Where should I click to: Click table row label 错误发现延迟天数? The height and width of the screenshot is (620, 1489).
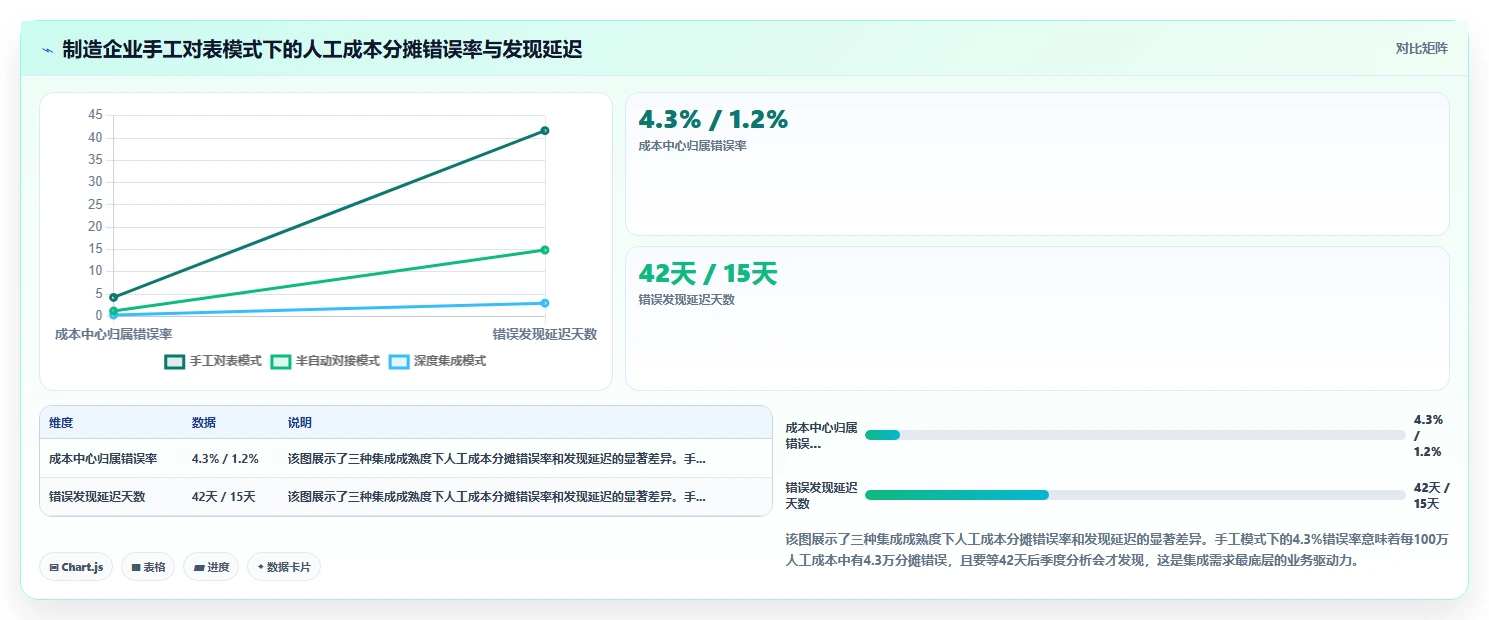point(97,496)
